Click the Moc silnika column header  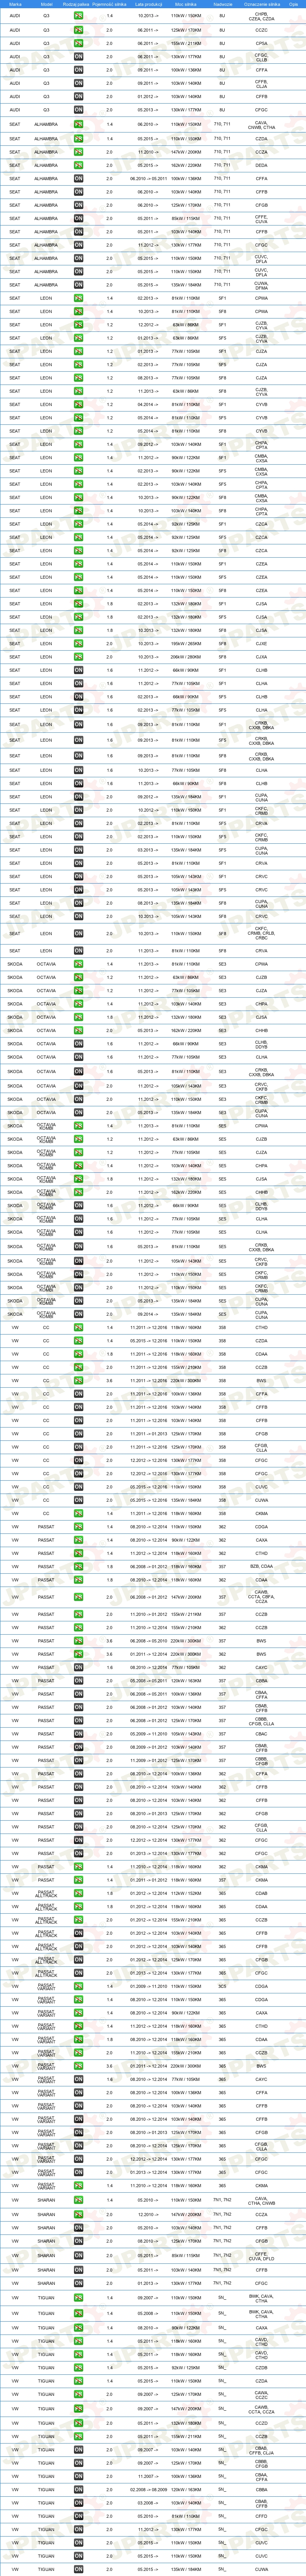tap(186, 5)
